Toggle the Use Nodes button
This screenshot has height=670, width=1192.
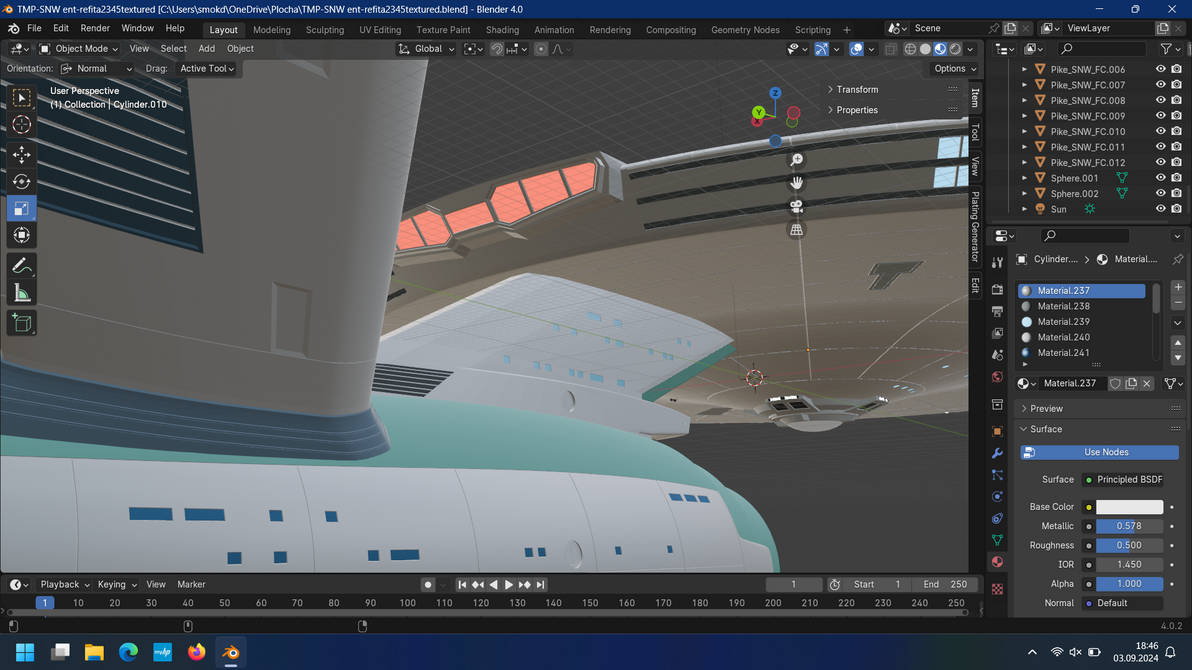(1099, 452)
